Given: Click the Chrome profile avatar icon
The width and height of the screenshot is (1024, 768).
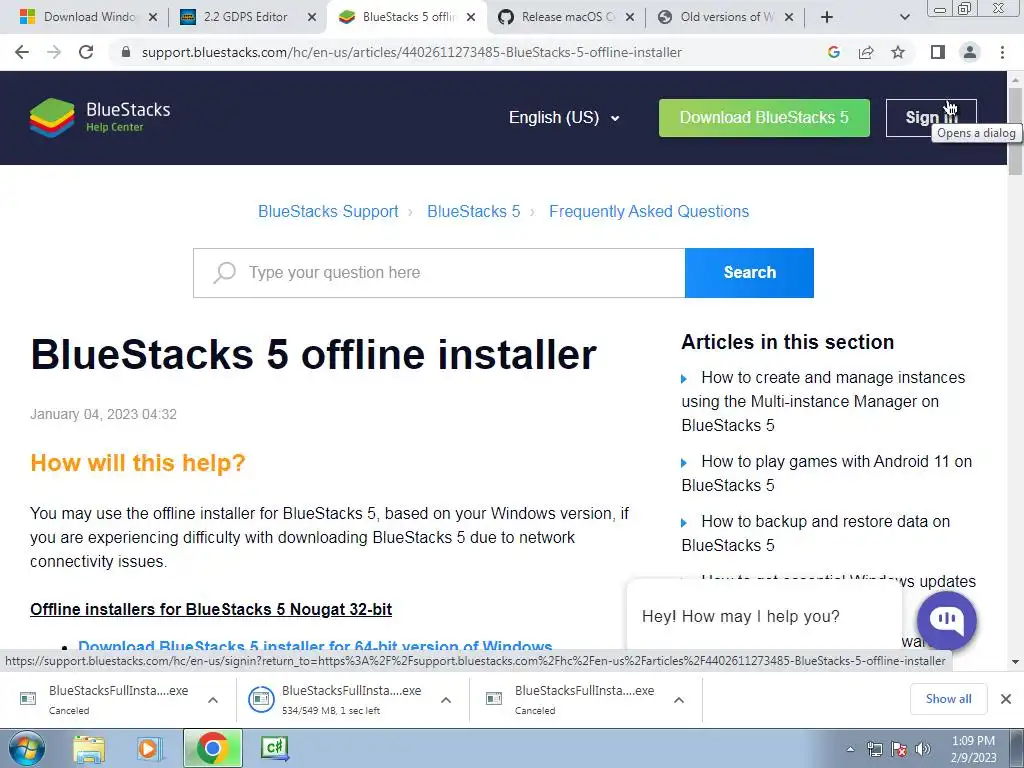Looking at the screenshot, I should click(x=970, y=52).
